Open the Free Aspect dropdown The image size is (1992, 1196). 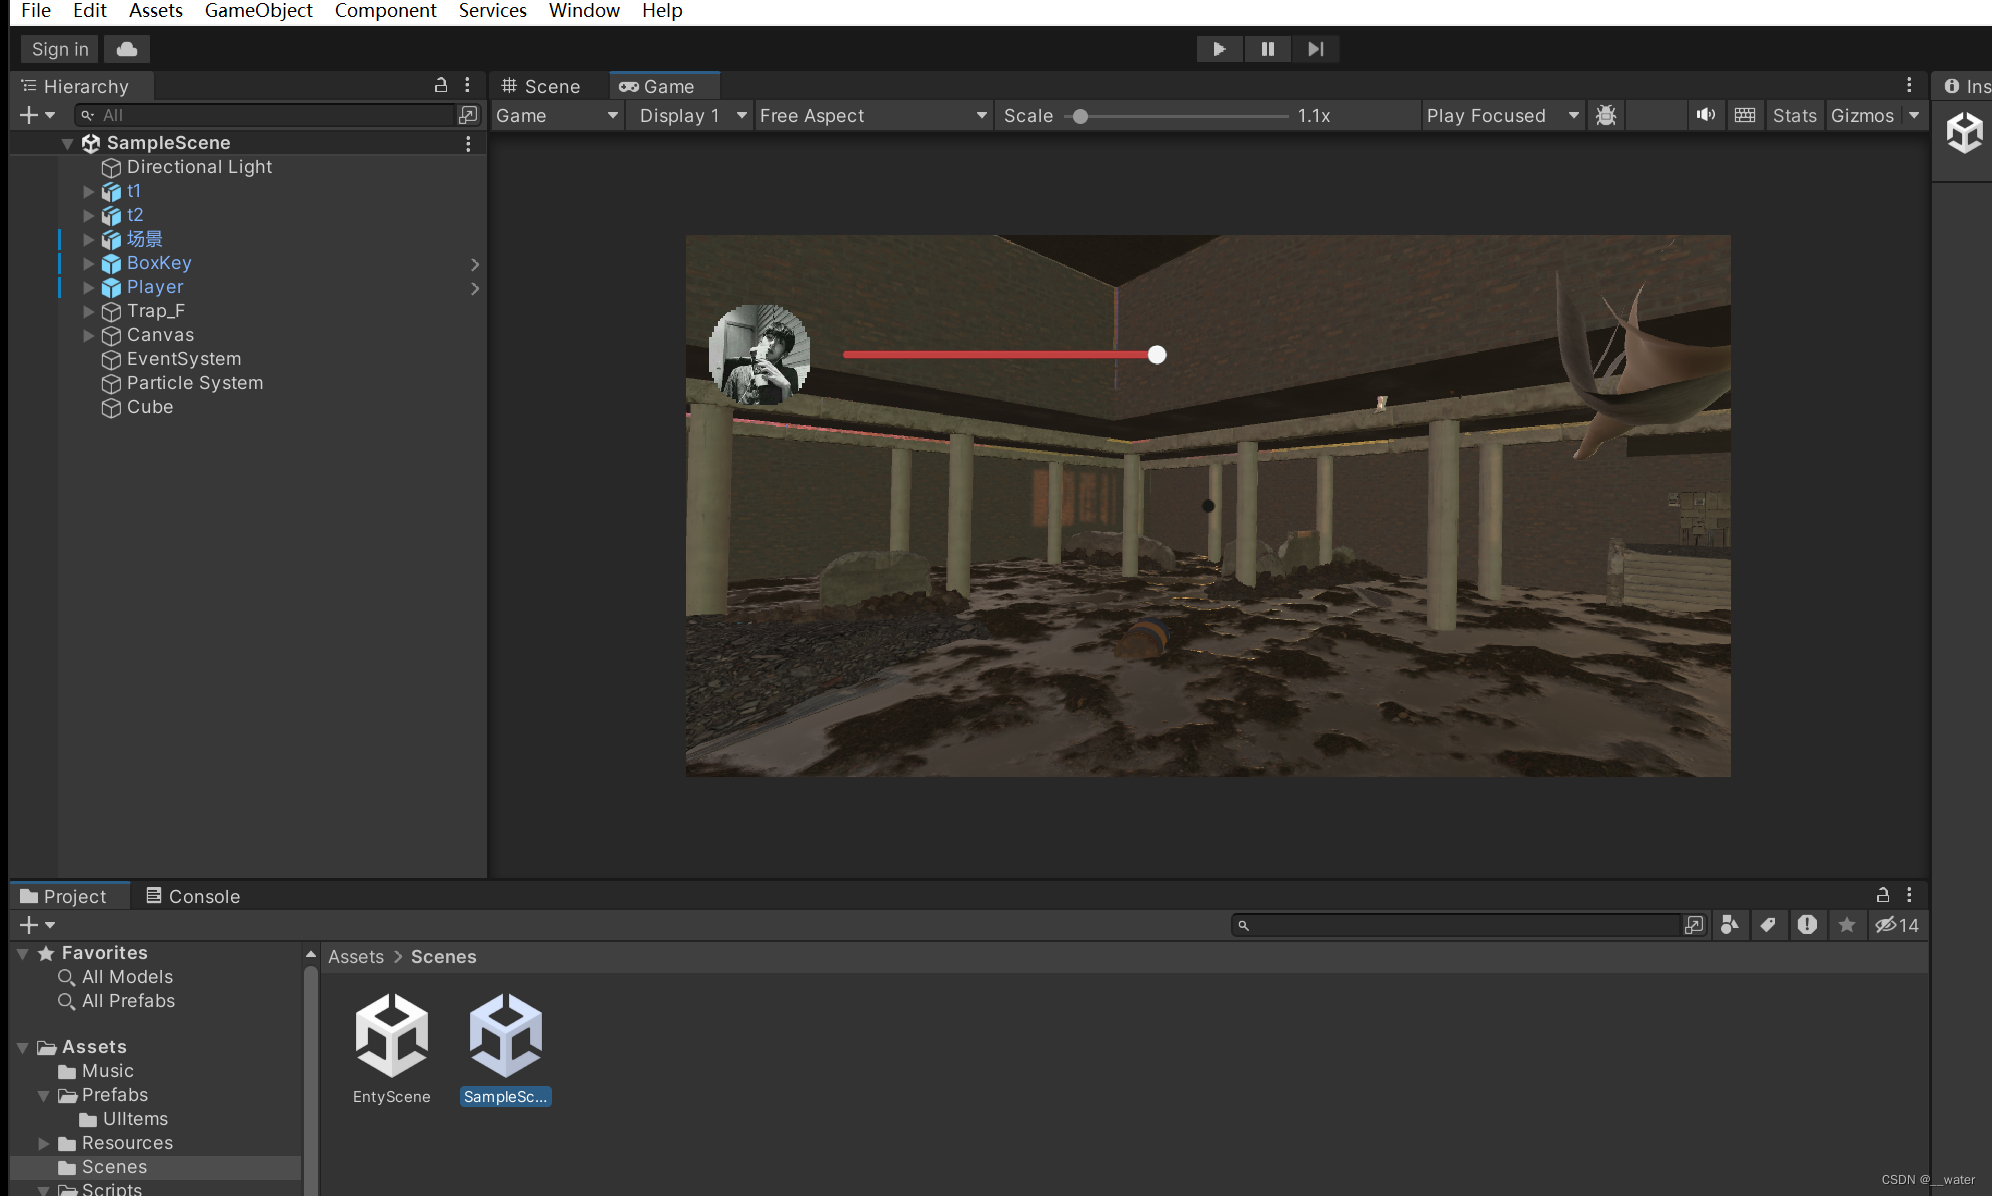(872, 115)
